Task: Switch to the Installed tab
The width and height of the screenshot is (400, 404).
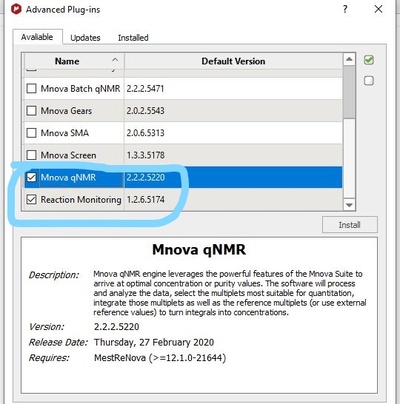Action: tap(133, 38)
